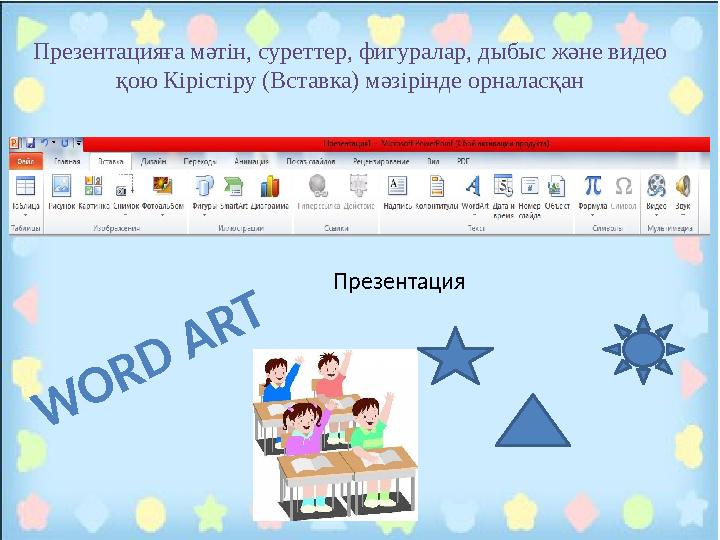
Task: Click the Символ (Symbol) omega icon
Action: pos(624,186)
